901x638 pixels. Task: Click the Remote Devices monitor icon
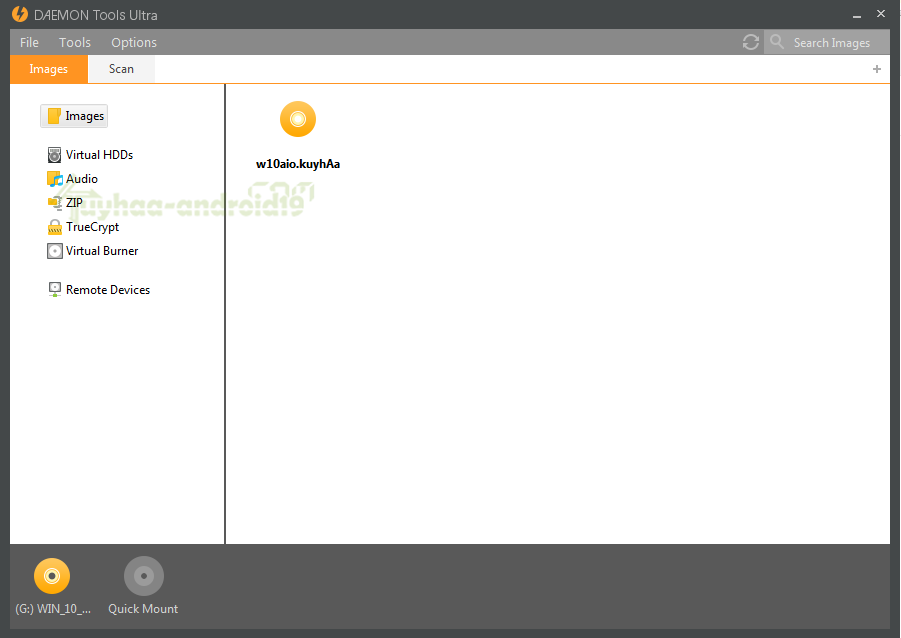point(55,290)
